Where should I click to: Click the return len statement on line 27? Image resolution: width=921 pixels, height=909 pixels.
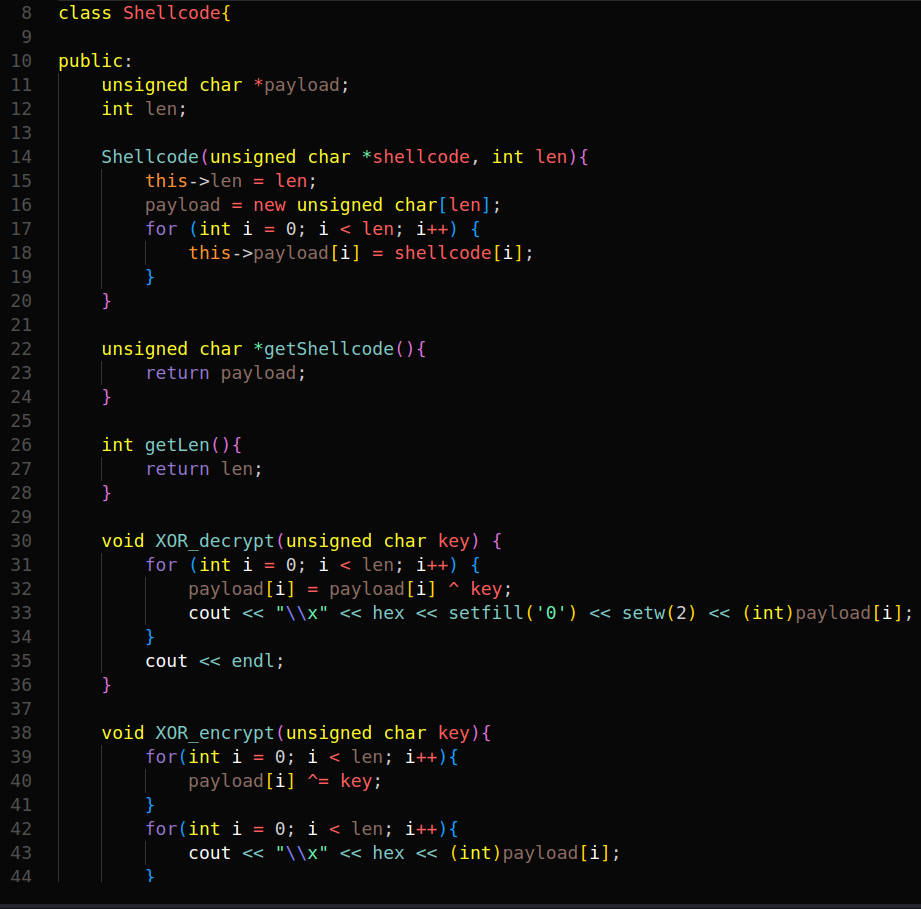coord(206,468)
